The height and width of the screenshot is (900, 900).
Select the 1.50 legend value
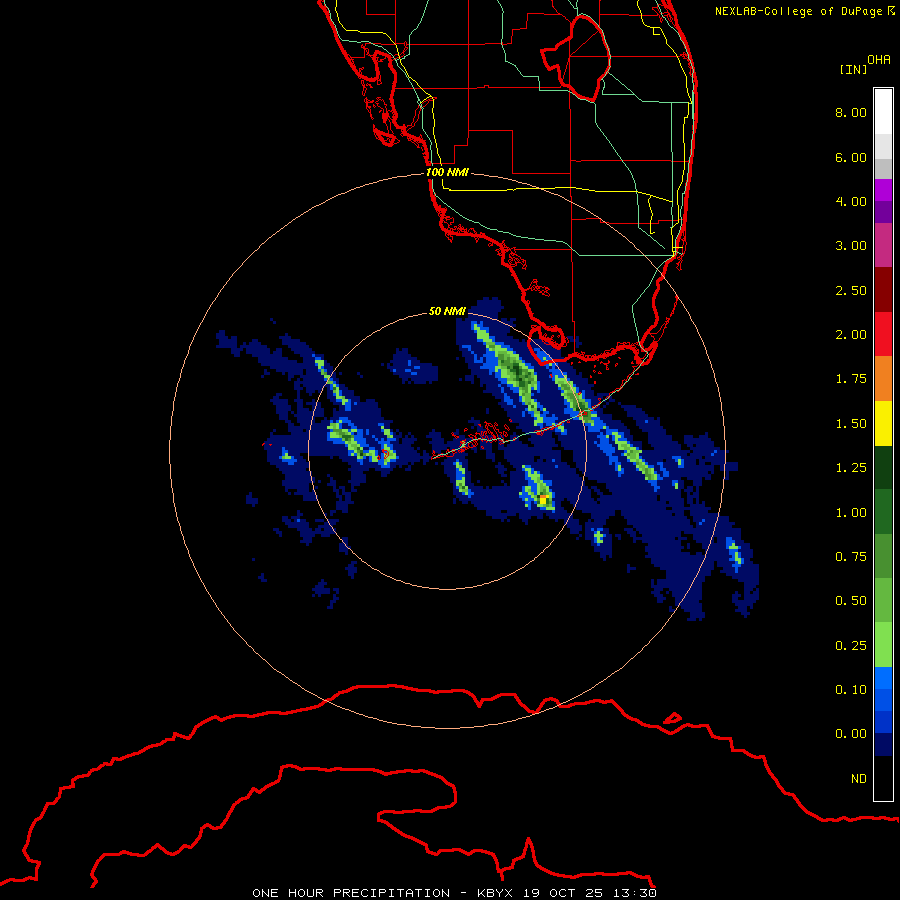pos(851,424)
